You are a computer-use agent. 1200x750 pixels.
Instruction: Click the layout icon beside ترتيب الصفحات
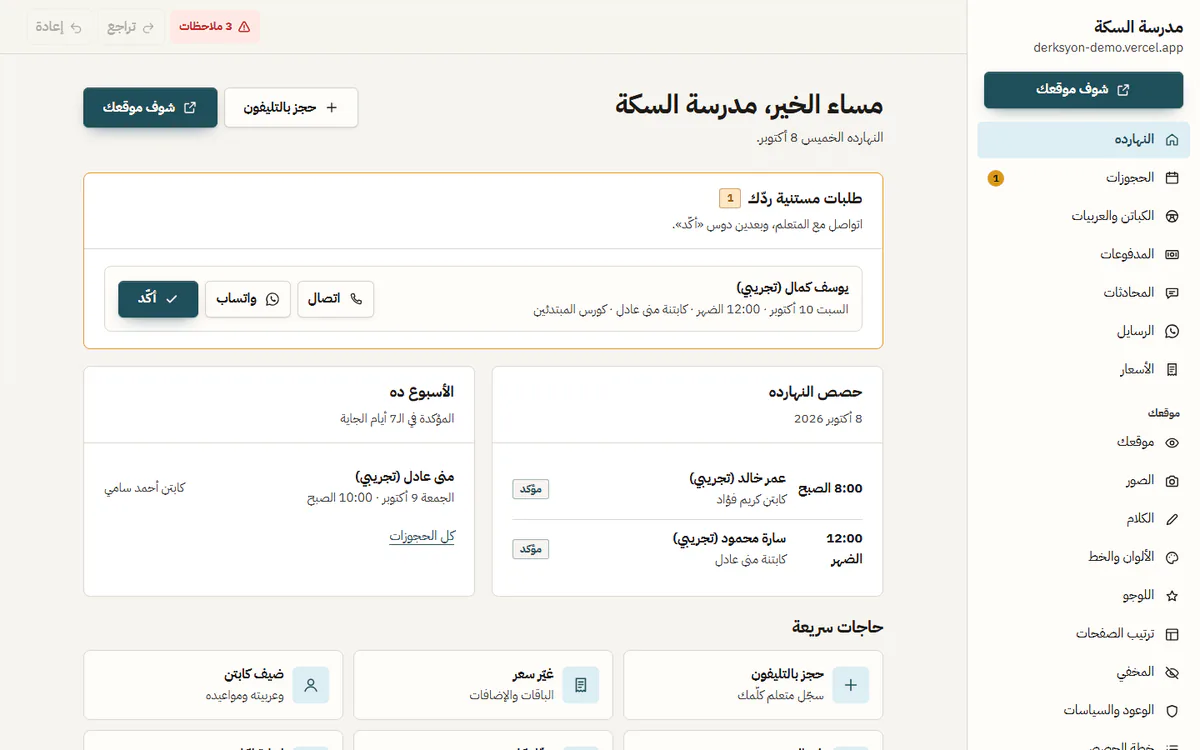(x=1173, y=634)
